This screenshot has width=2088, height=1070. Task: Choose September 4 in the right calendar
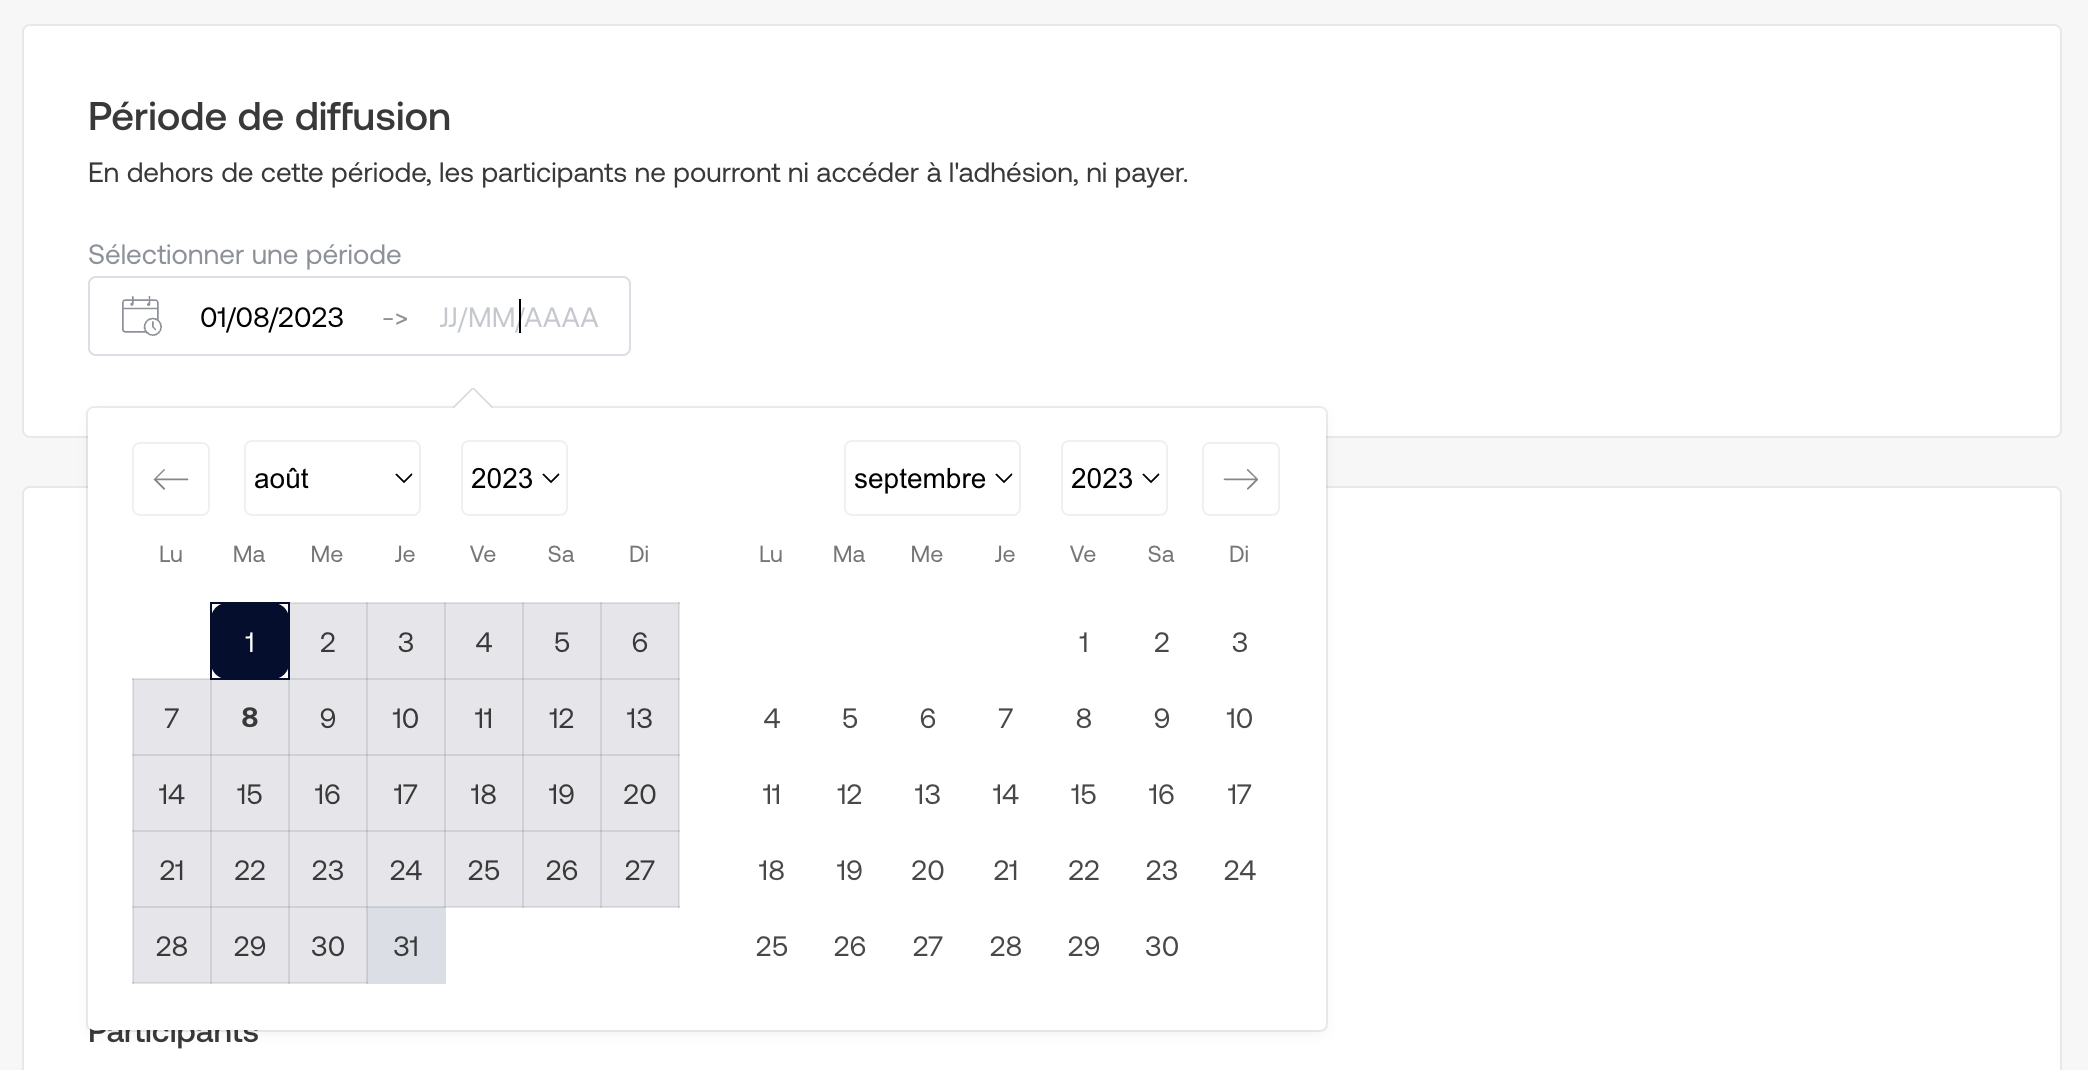[x=771, y=717]
